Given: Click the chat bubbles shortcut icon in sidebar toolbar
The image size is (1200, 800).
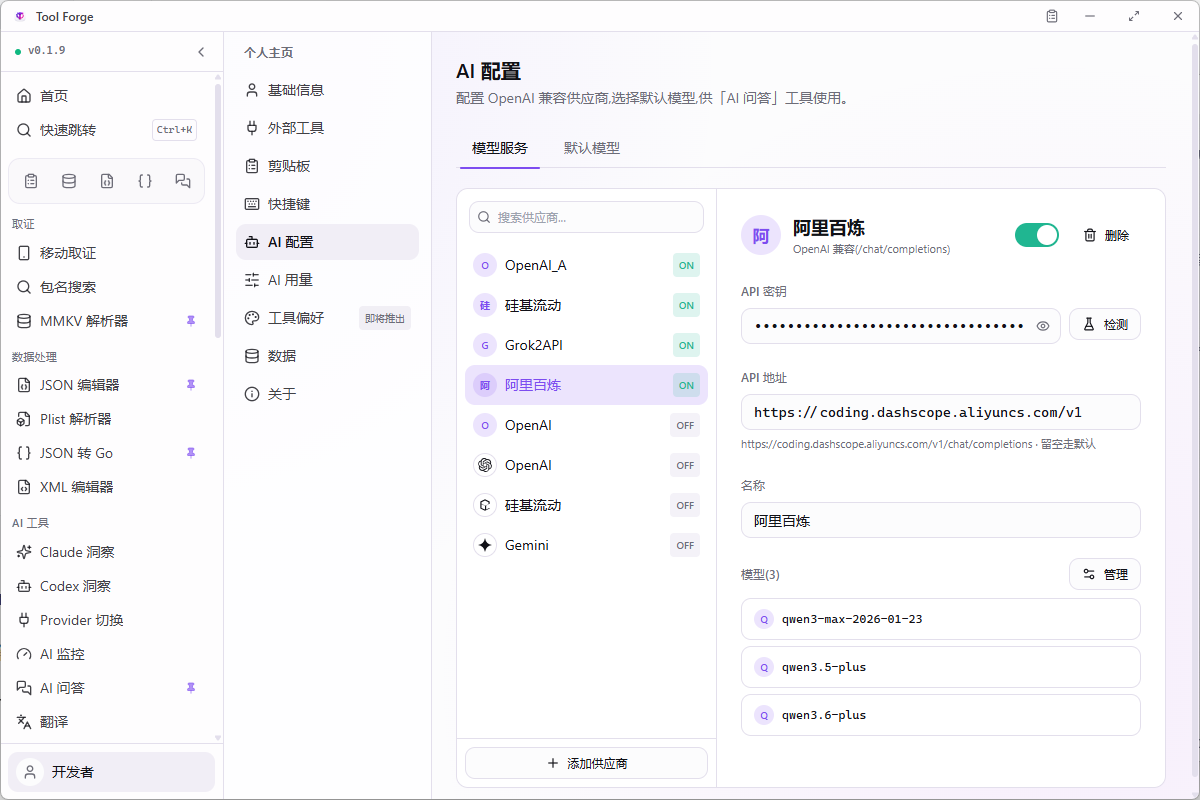Looking at the screenshot, I should (183, 181).
